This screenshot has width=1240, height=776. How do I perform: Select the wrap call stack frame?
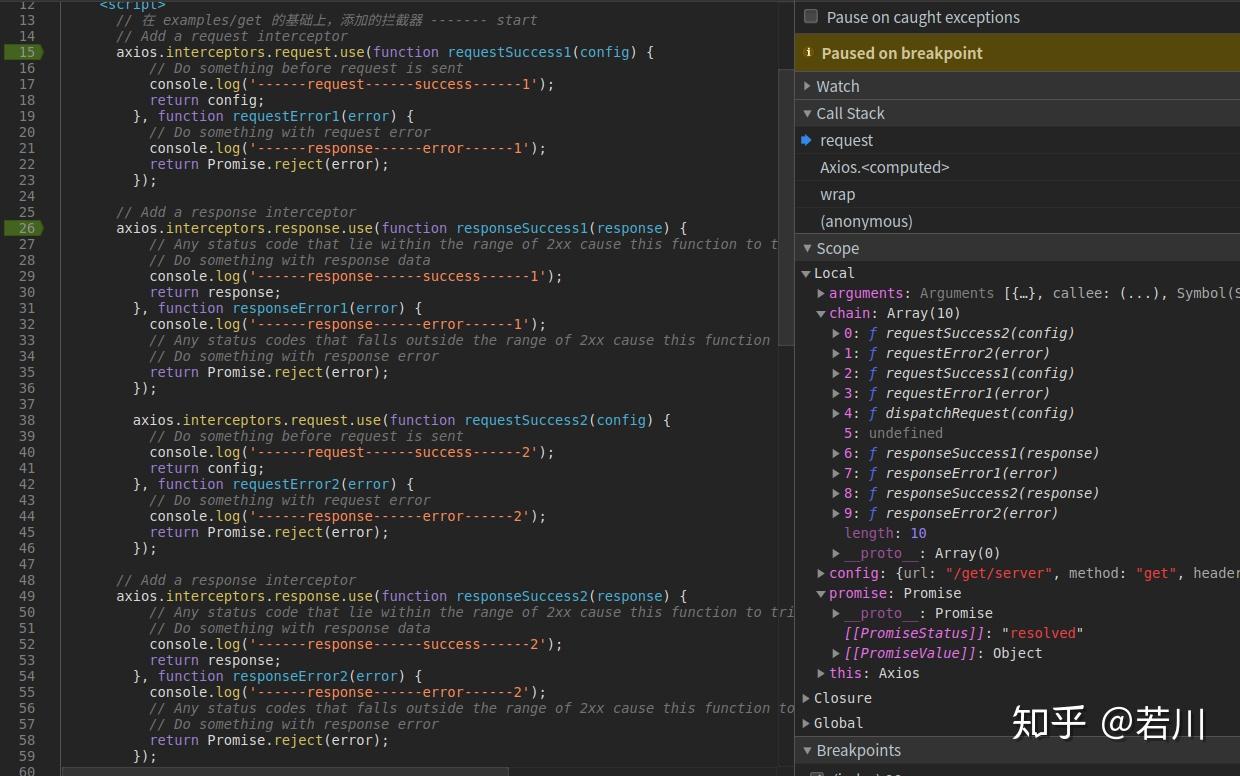(x=1017, y=194)
